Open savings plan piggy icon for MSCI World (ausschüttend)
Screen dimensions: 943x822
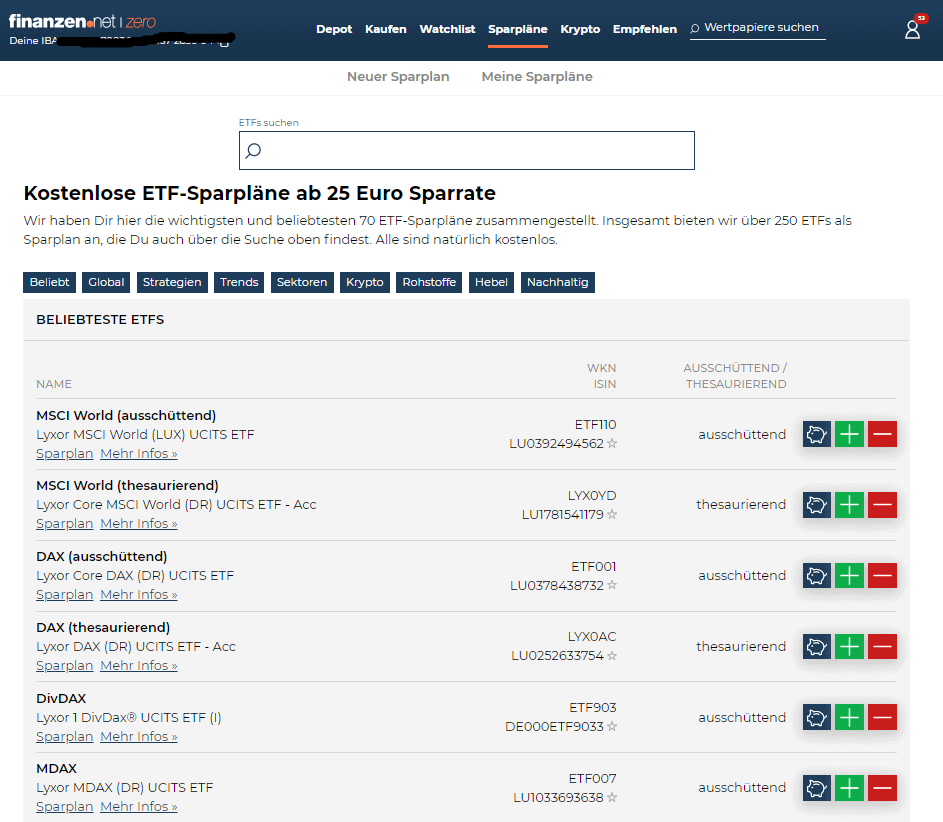817,434
